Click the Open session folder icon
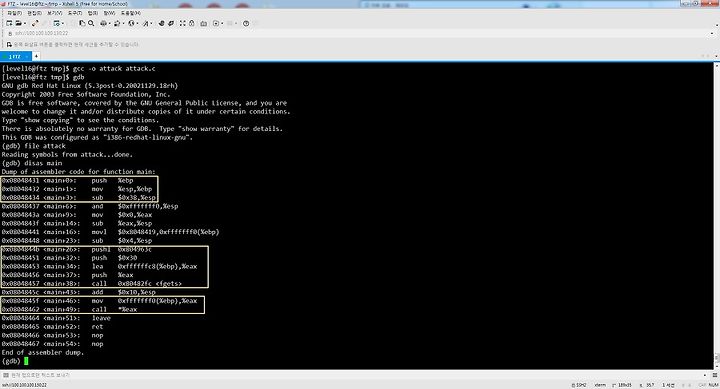The image size is (720, 389). tap(18, 23)
